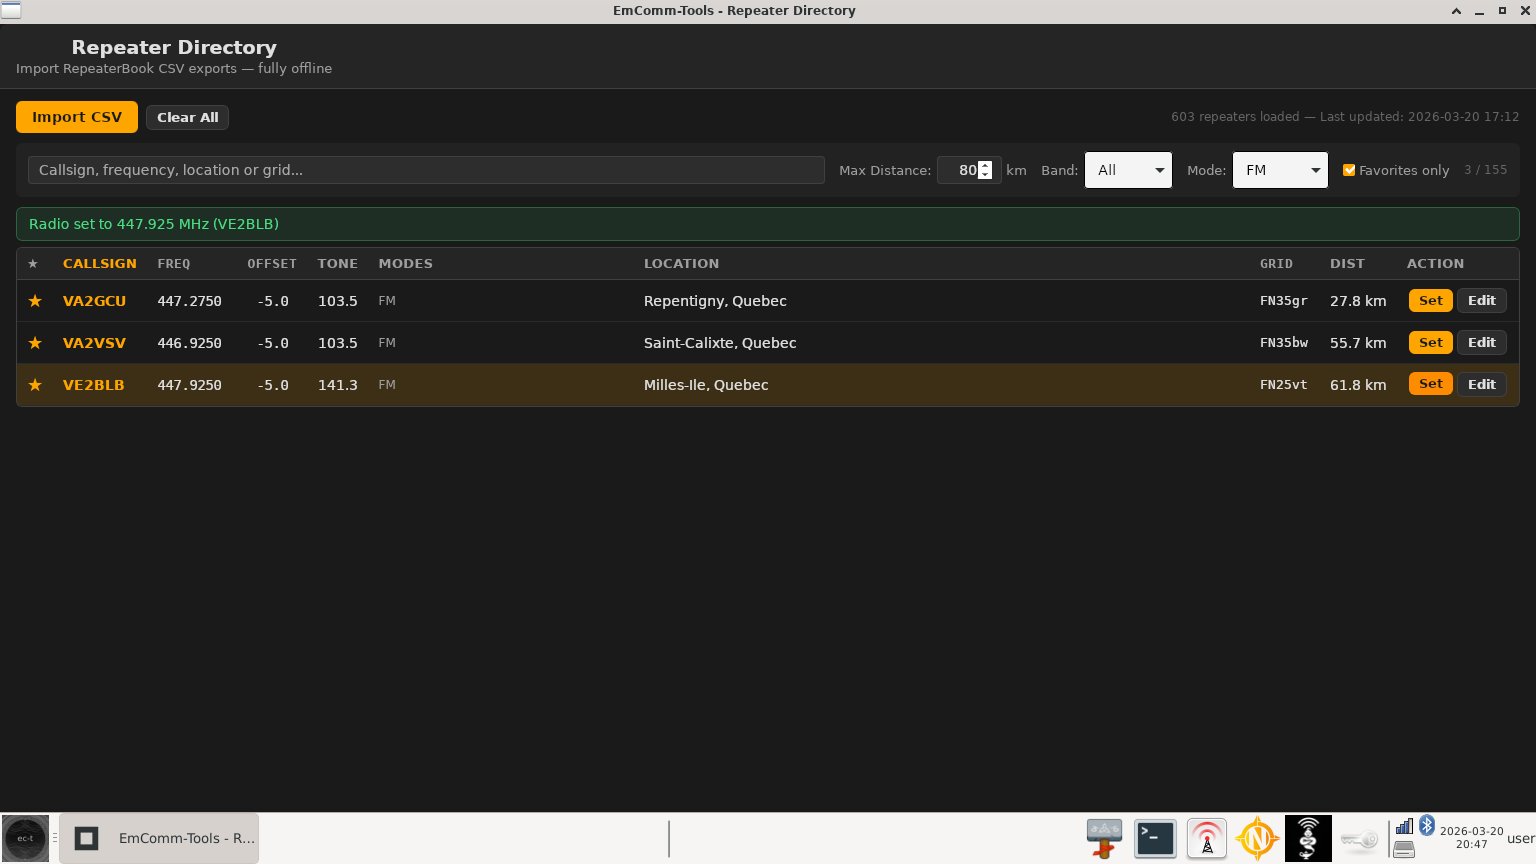Set radio to VE2BLB repeater

click(1431, 384)
